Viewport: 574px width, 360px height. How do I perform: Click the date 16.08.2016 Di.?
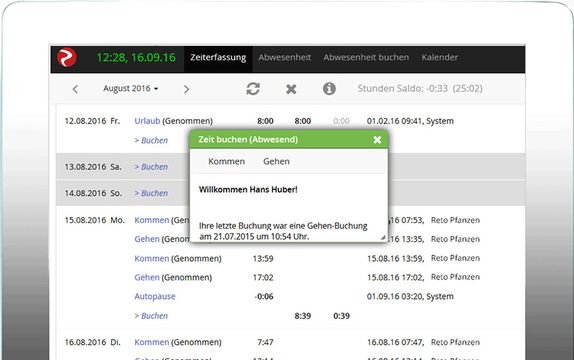pyautogui.click(x=92, y=342)
